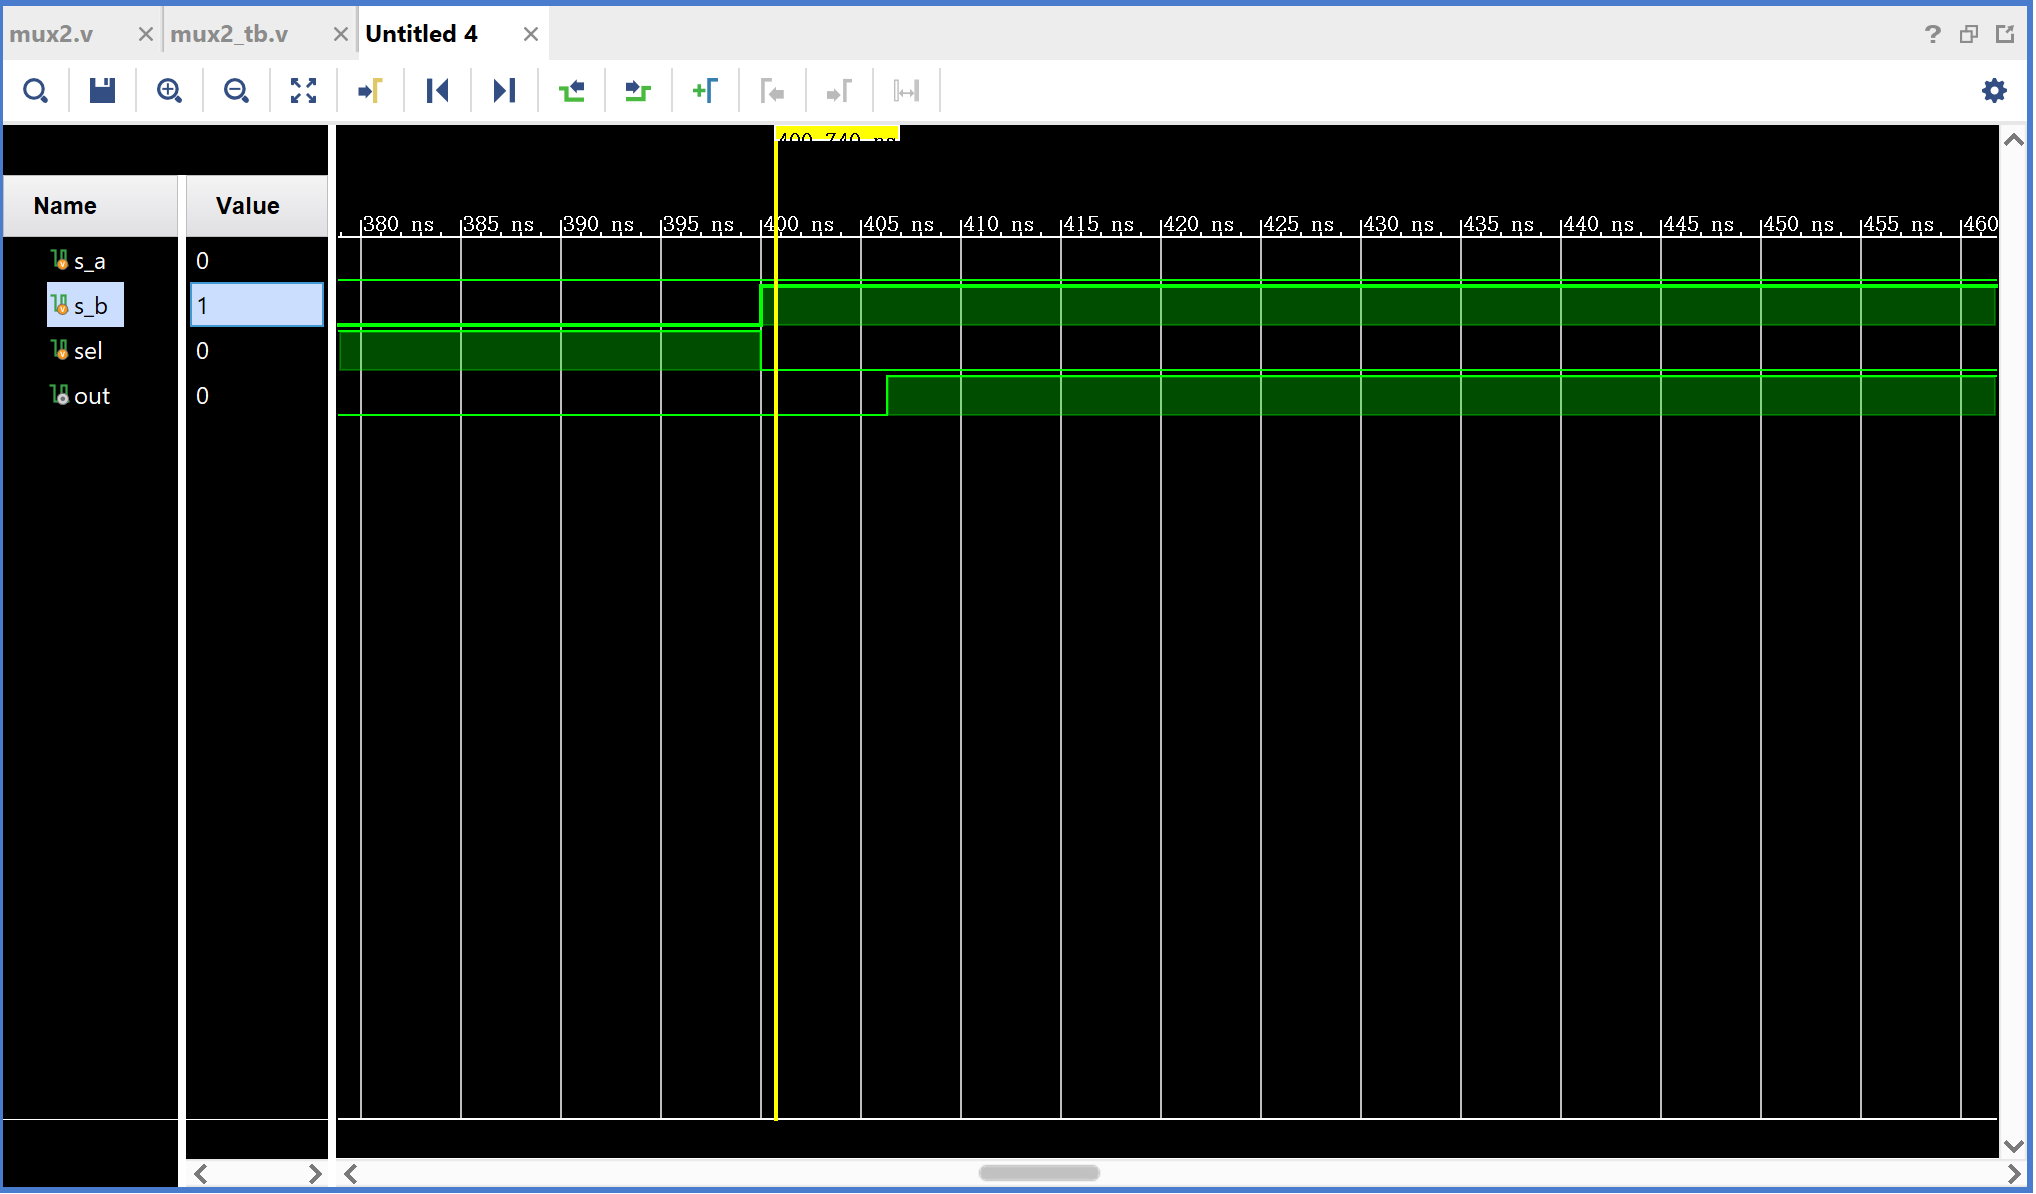Zoom in on the waveform

[169, 91]
